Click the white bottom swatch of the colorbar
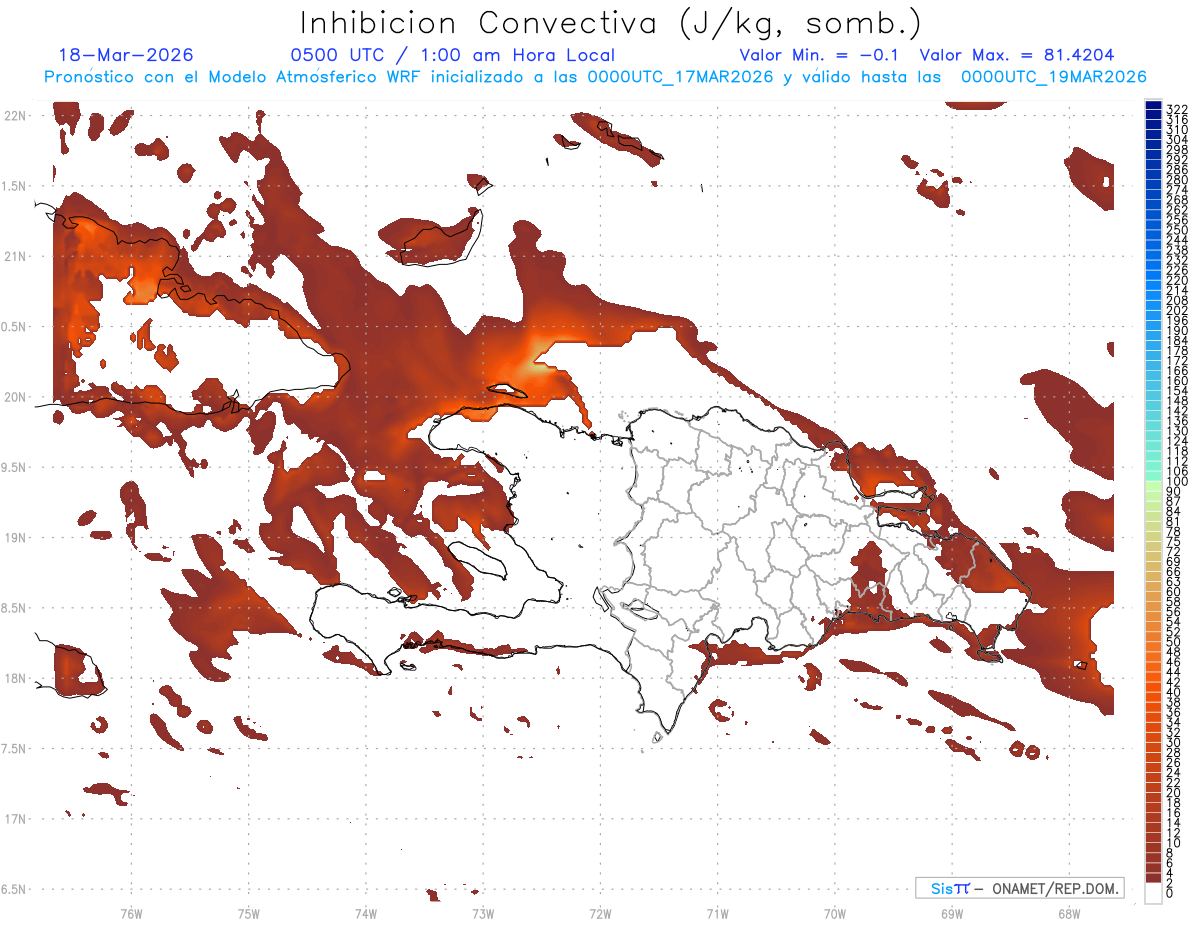 (x=1153, y=892)
